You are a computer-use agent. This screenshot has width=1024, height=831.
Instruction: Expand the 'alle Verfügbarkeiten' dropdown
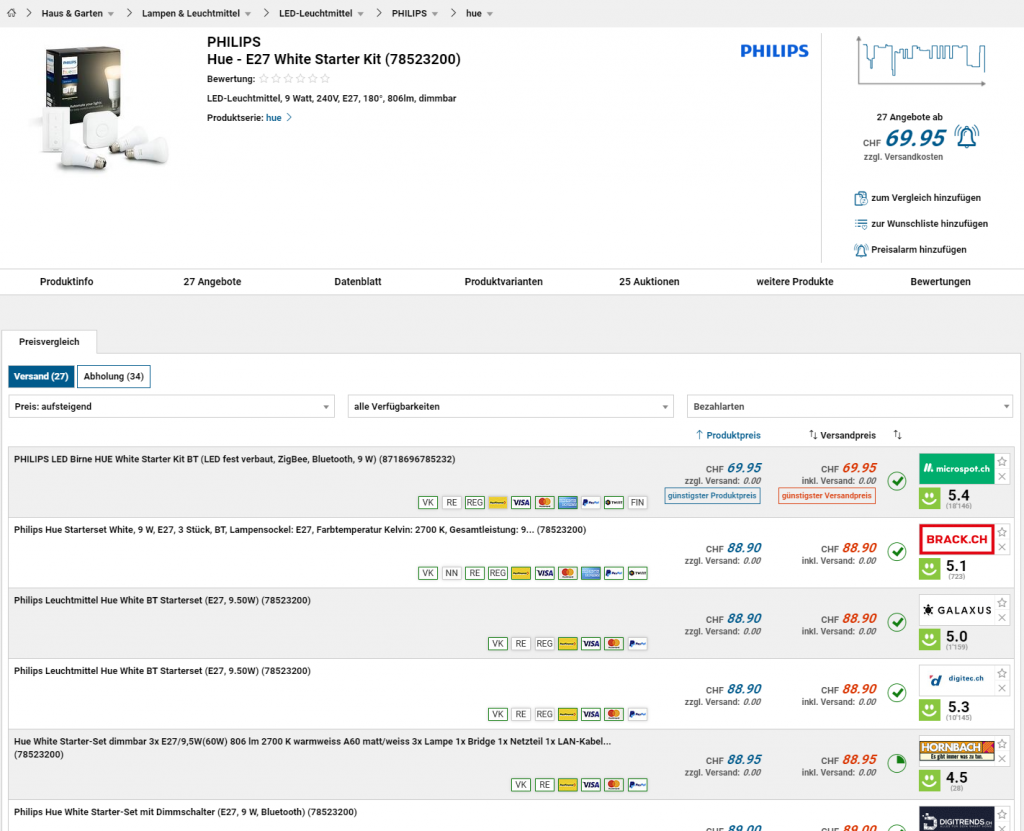(x=510, y=407)
